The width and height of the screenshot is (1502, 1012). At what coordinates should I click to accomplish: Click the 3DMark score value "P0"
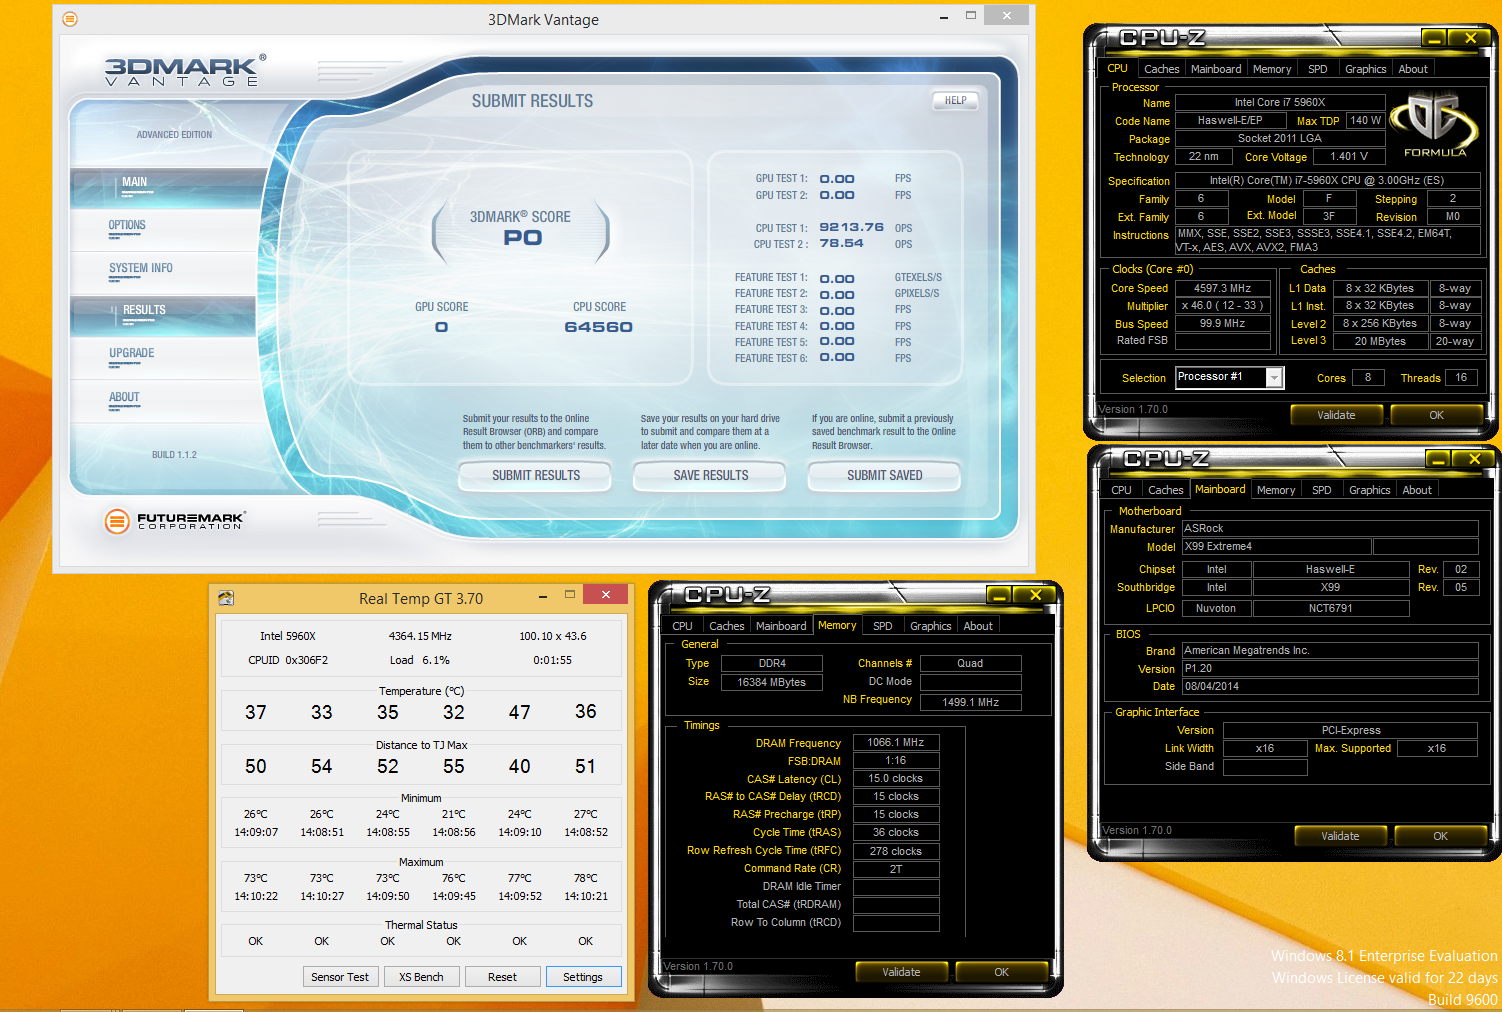(x=522, y=238)
